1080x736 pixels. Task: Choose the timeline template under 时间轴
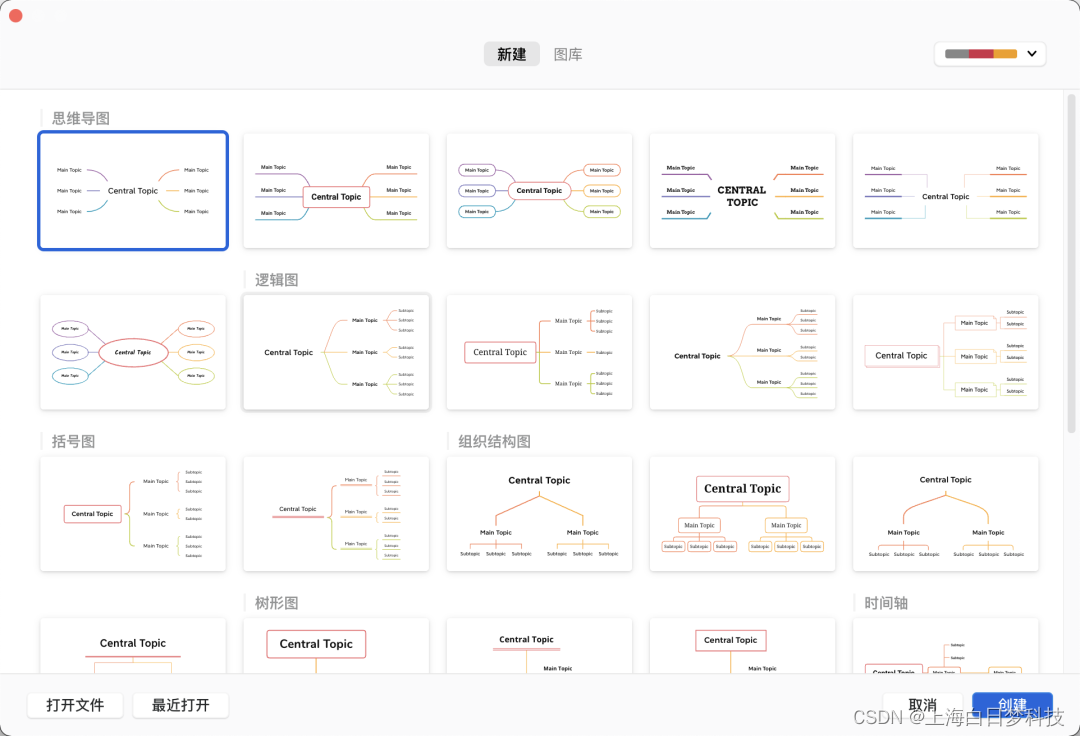click(x=945, y=650)
